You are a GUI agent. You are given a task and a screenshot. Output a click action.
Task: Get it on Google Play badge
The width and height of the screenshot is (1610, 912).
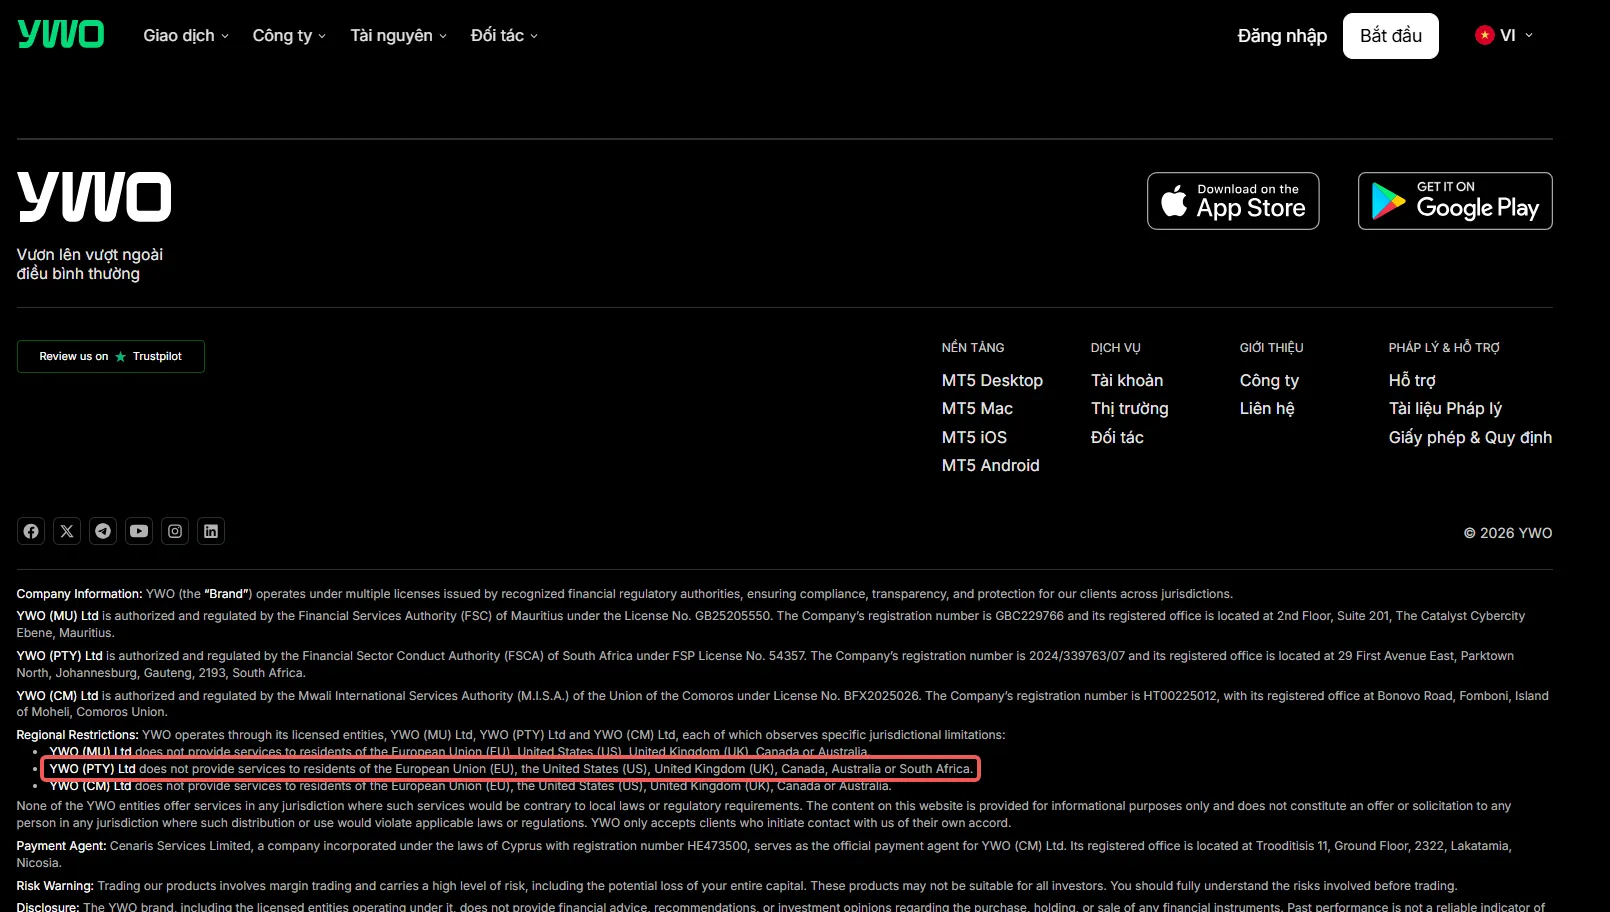[1455, 201]
